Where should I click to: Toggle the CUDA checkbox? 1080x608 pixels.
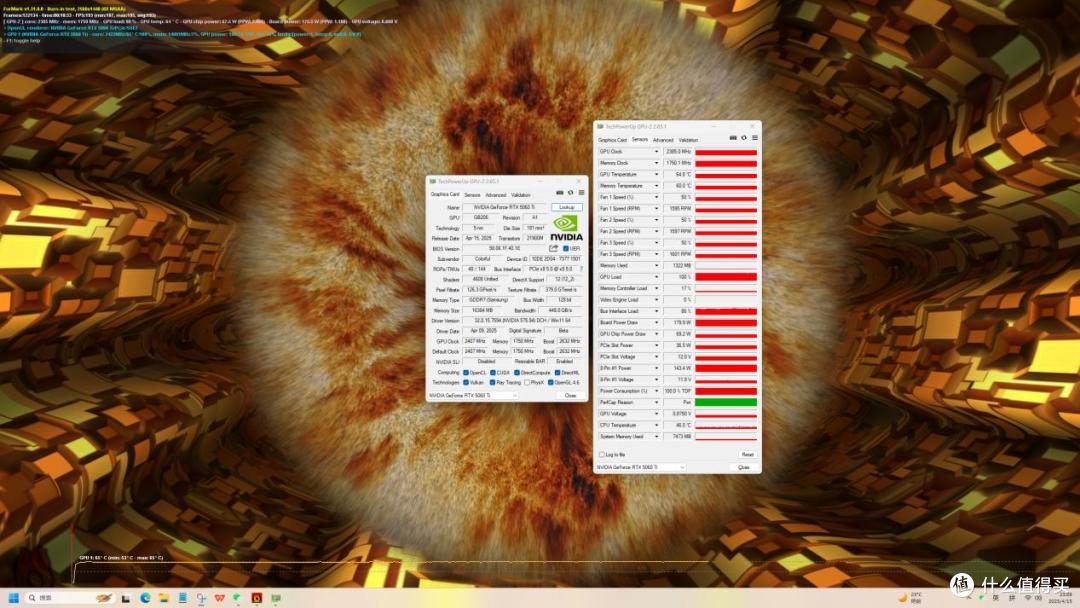[493, 373]
